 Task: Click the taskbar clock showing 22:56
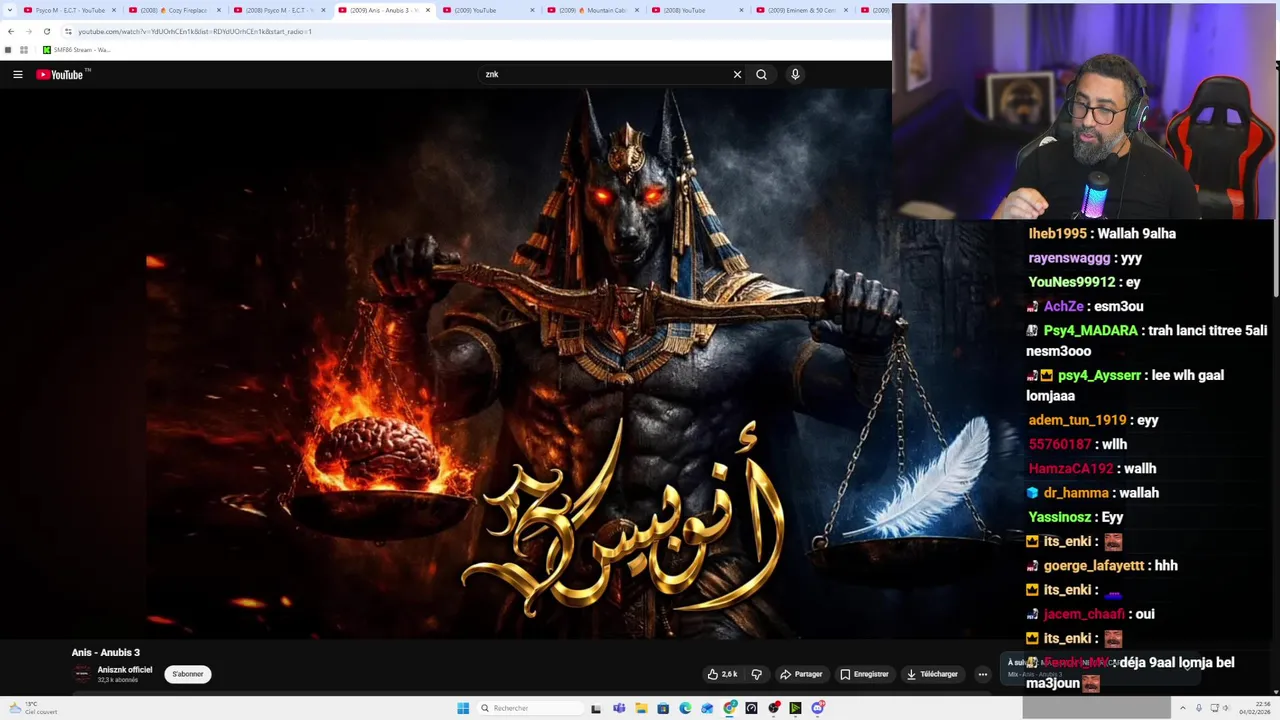pyautogui.click(x=1255, y=708)
